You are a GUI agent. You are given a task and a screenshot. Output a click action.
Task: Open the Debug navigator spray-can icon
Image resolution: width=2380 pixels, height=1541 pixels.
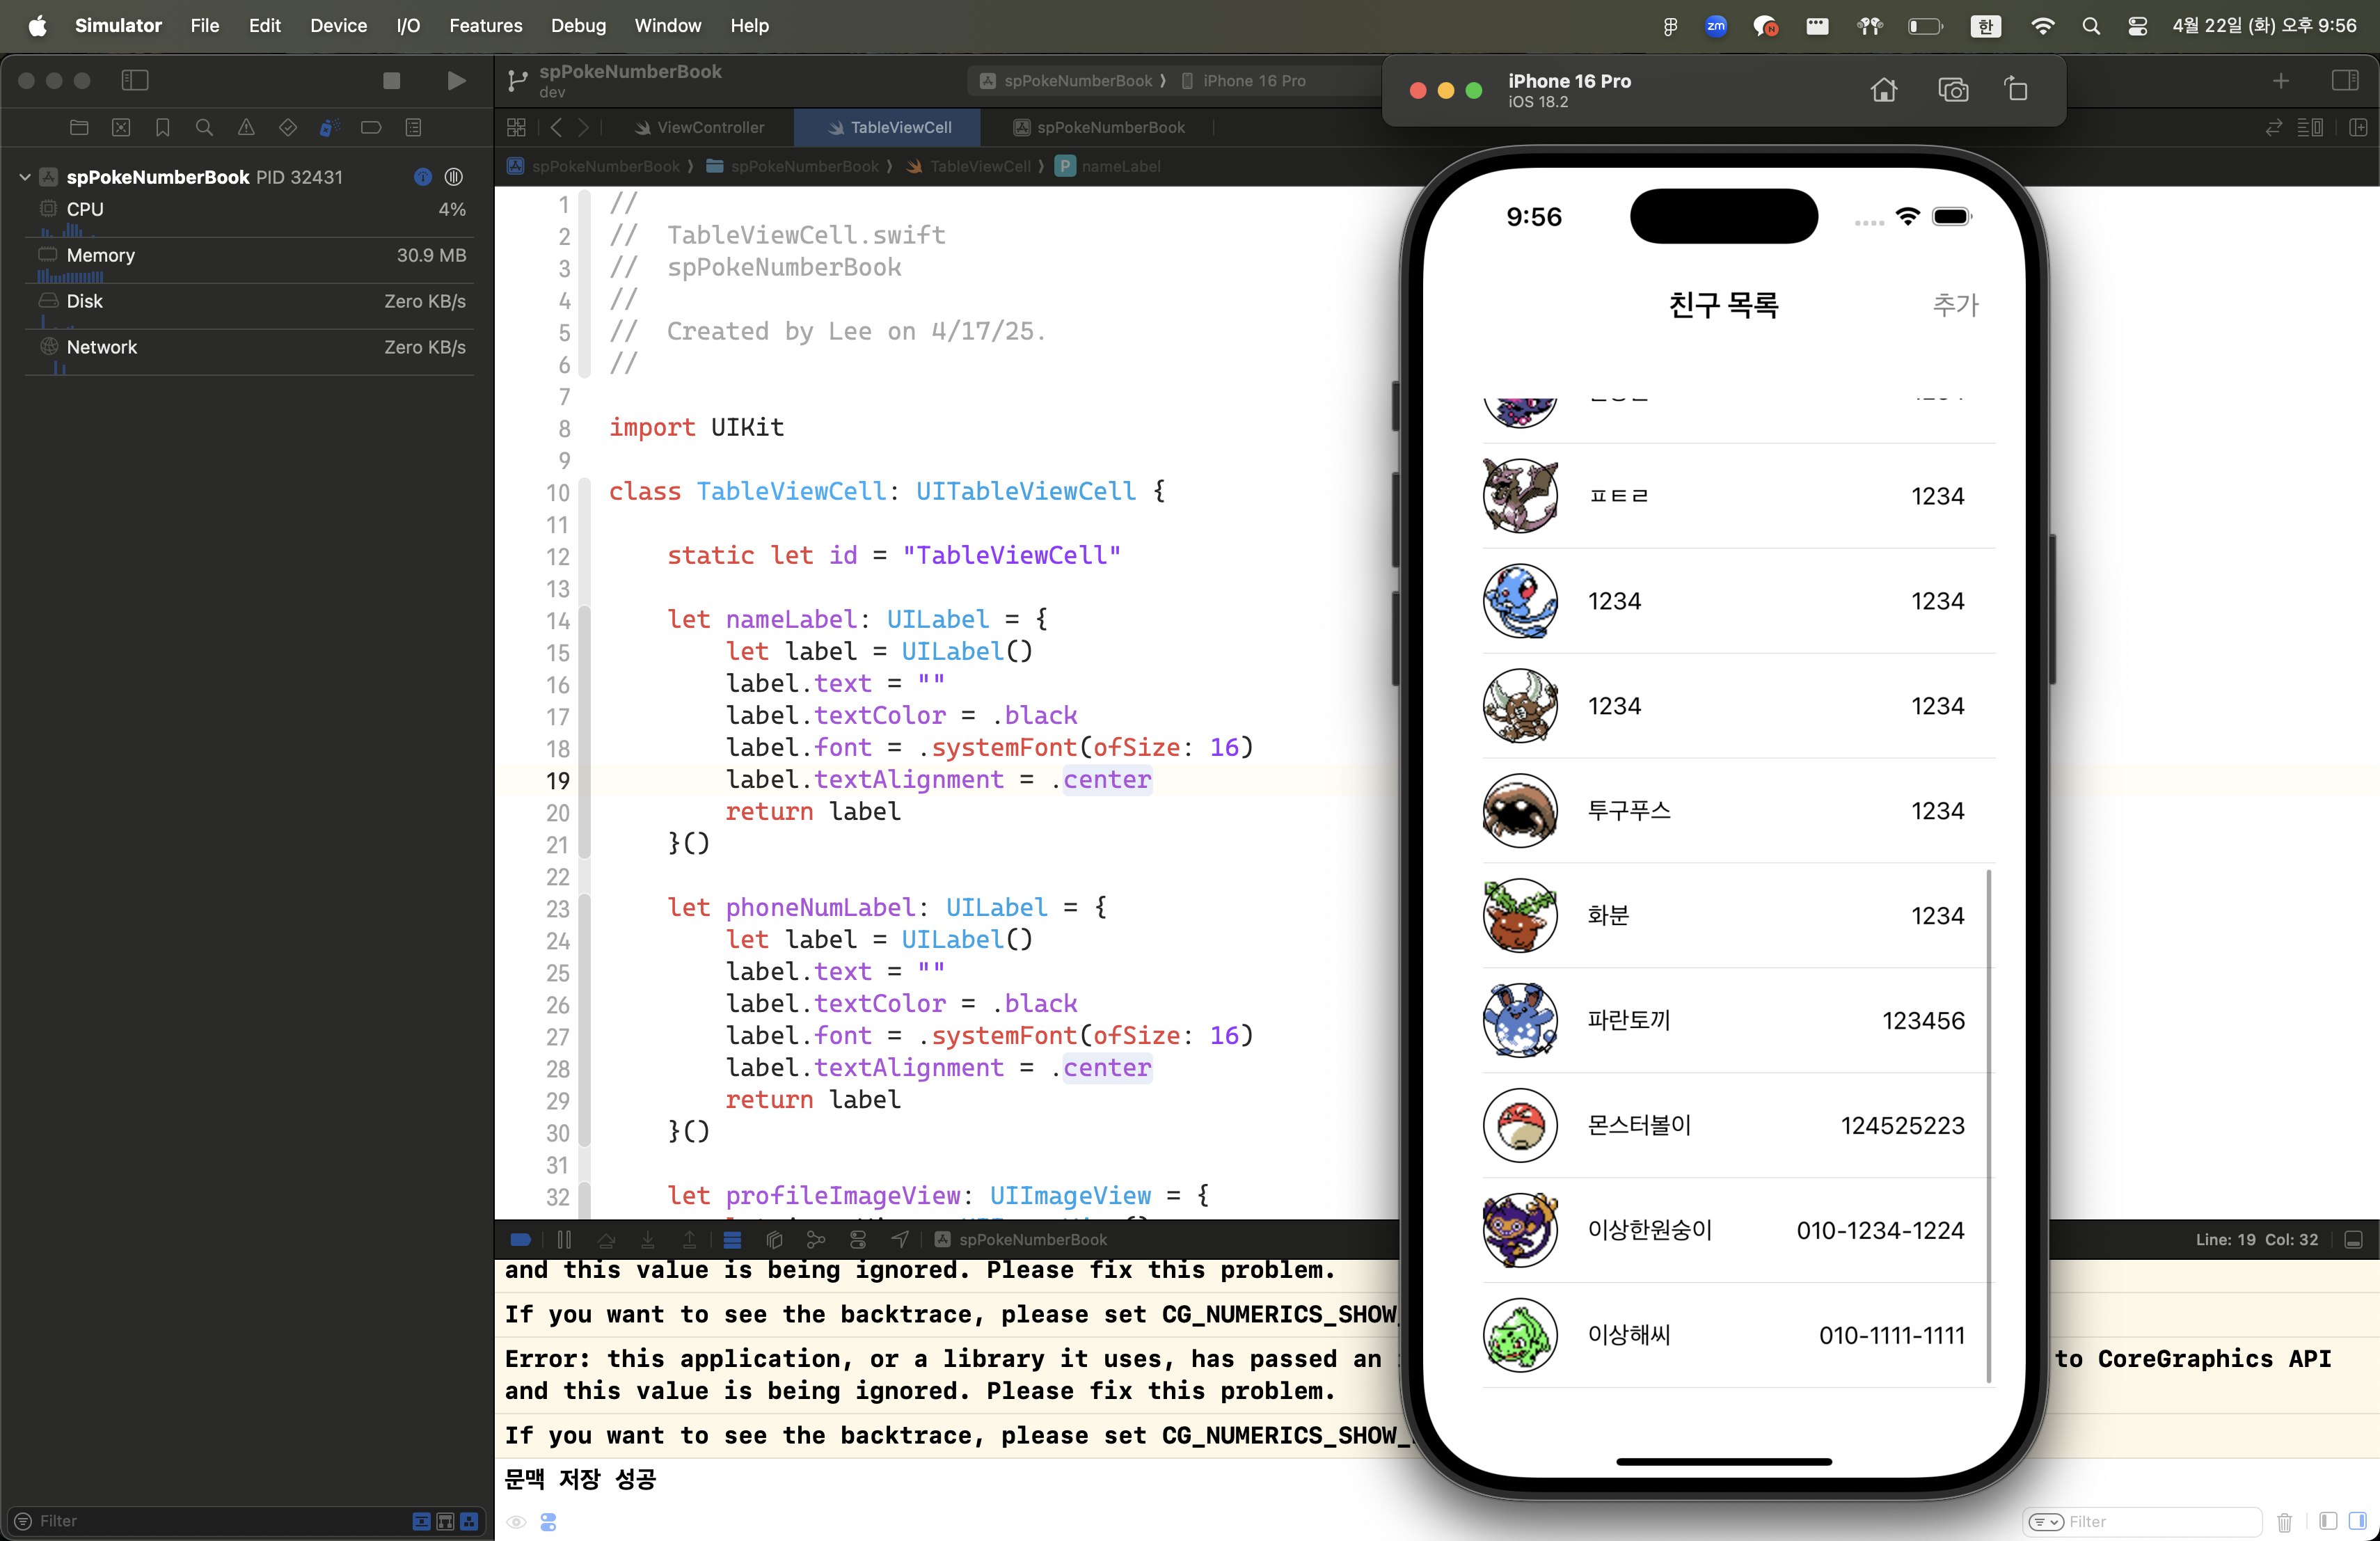(x=329, y=127)
